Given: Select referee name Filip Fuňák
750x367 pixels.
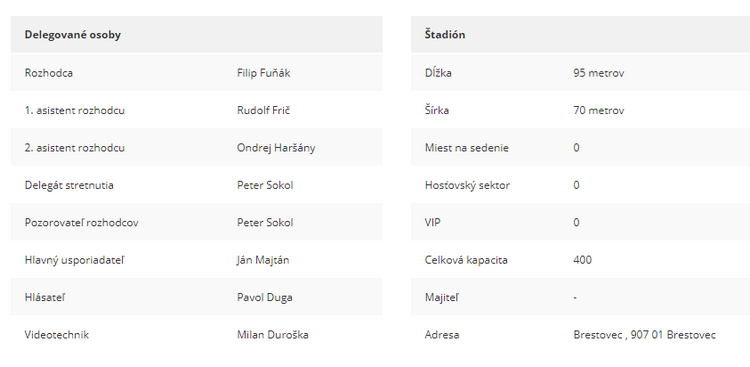Looking at the screenshot, I should (x=264, y=73).
